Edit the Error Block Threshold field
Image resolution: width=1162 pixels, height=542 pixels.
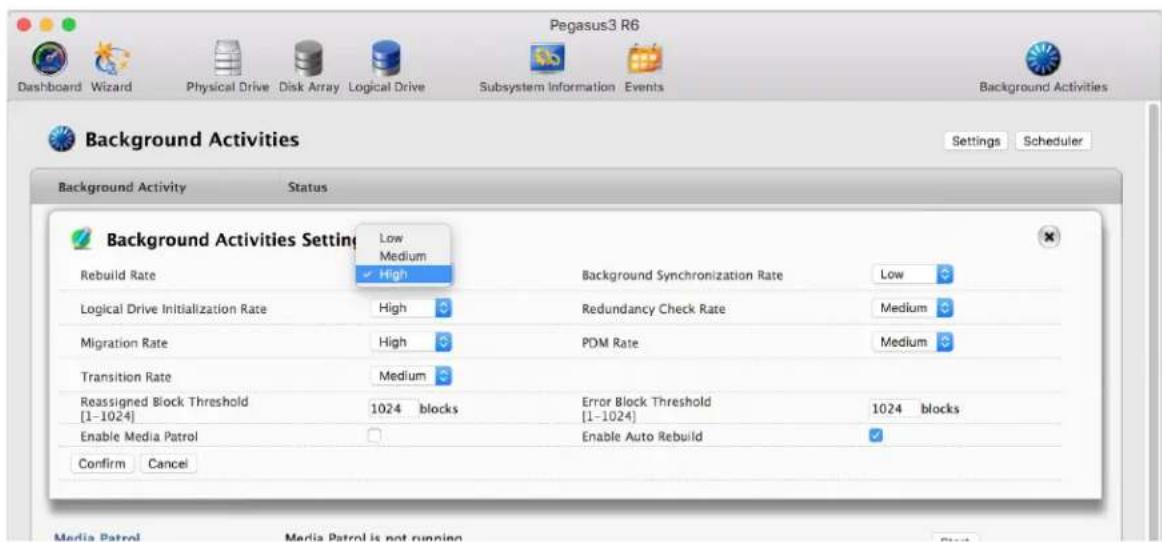click(x=892, y=409)
